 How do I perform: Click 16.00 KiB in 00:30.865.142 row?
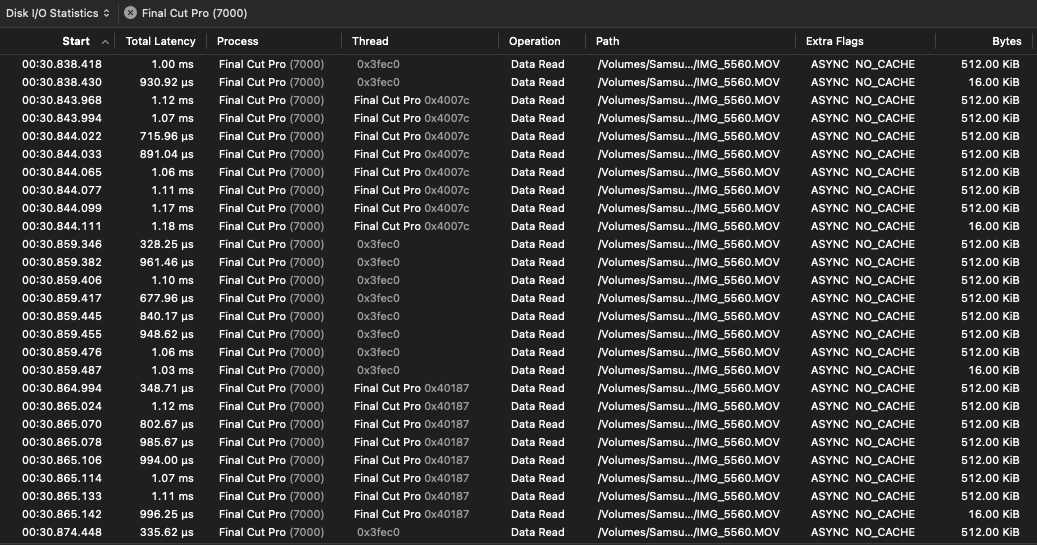click(993, 514)
